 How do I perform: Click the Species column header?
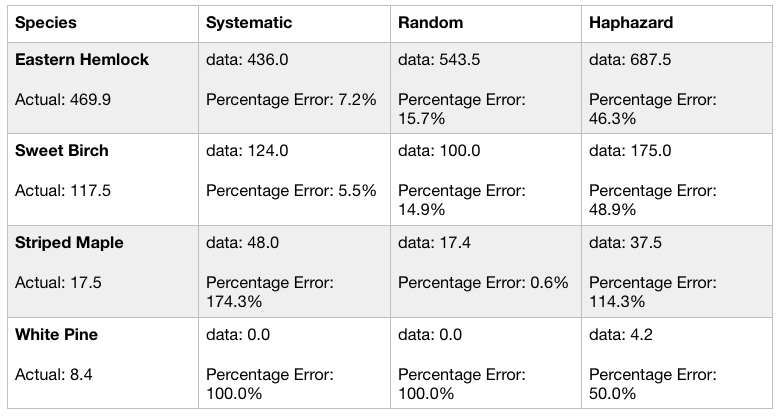coord(46,22)
